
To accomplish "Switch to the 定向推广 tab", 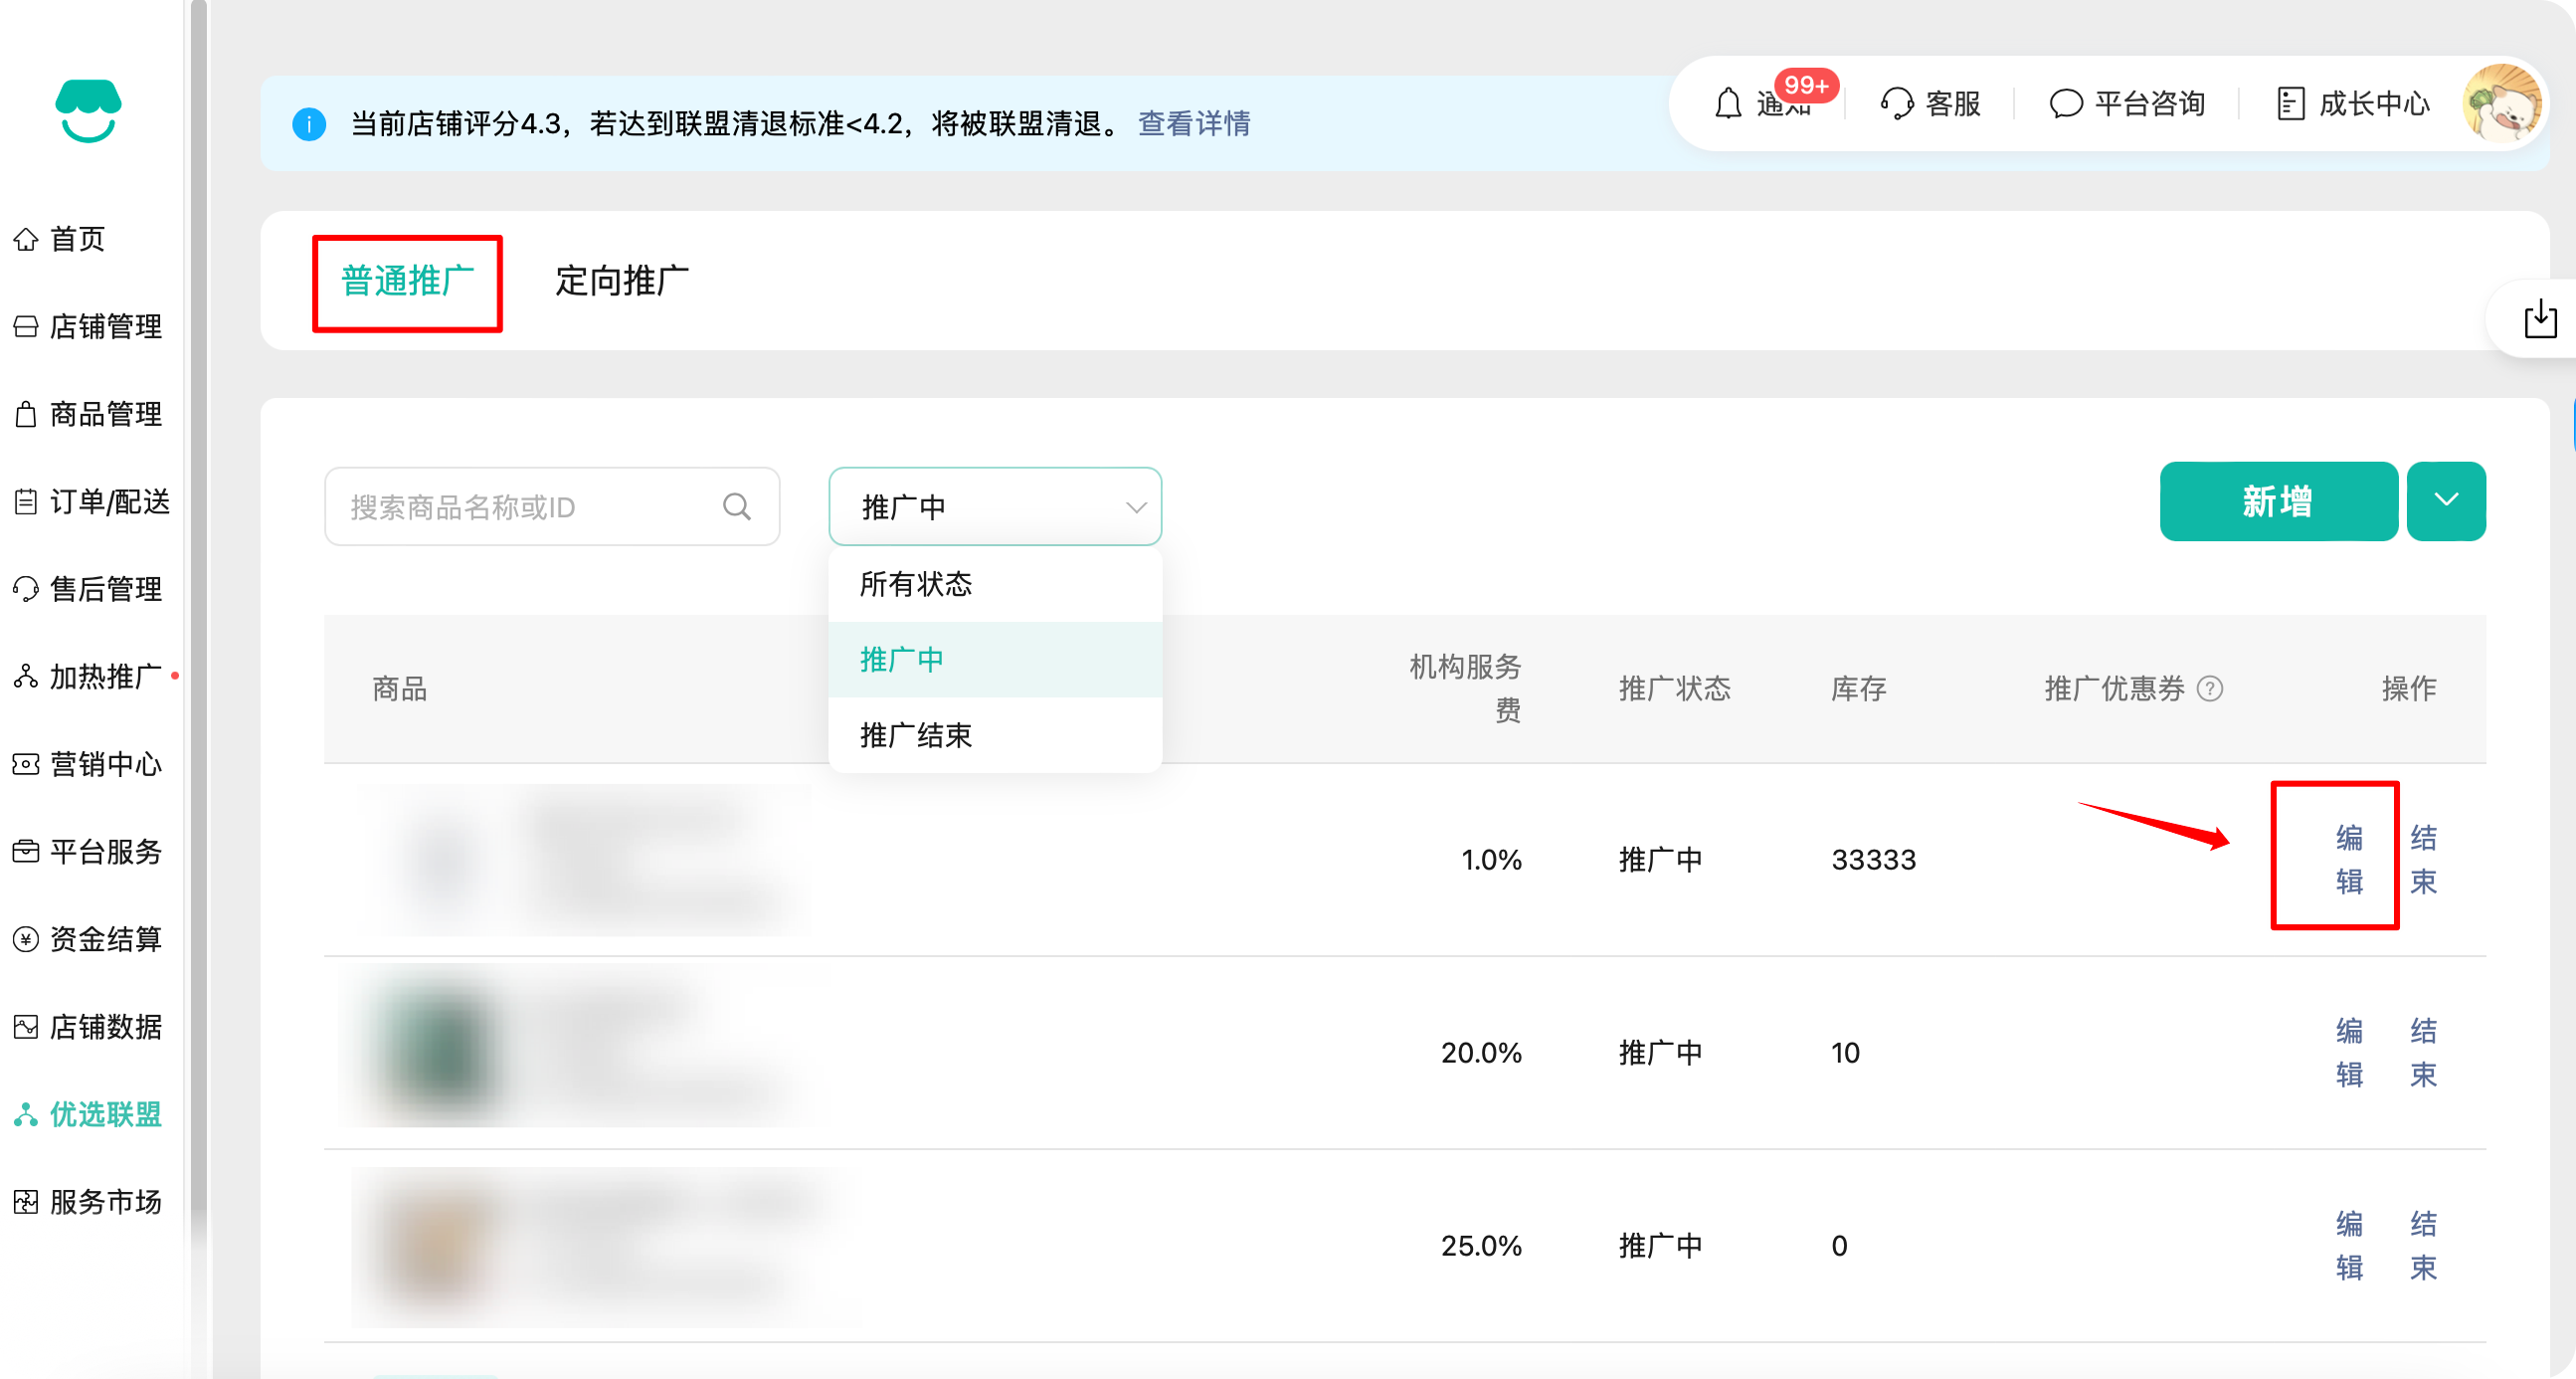I will [x=621, y=281].
